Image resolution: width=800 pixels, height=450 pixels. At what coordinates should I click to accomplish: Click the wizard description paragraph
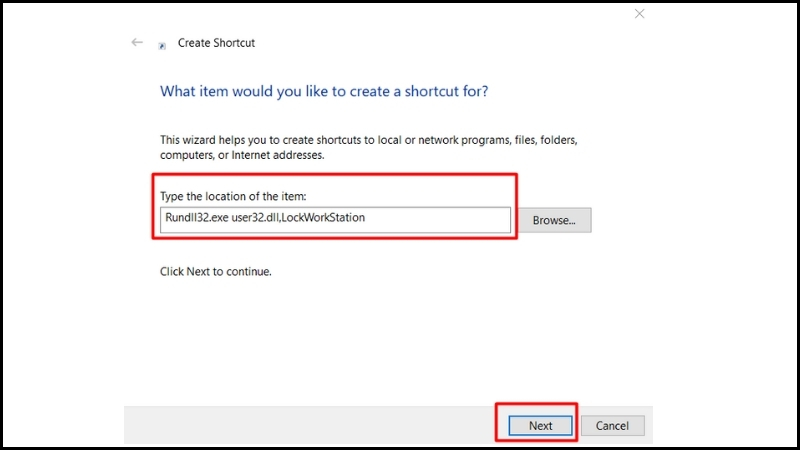368,147
